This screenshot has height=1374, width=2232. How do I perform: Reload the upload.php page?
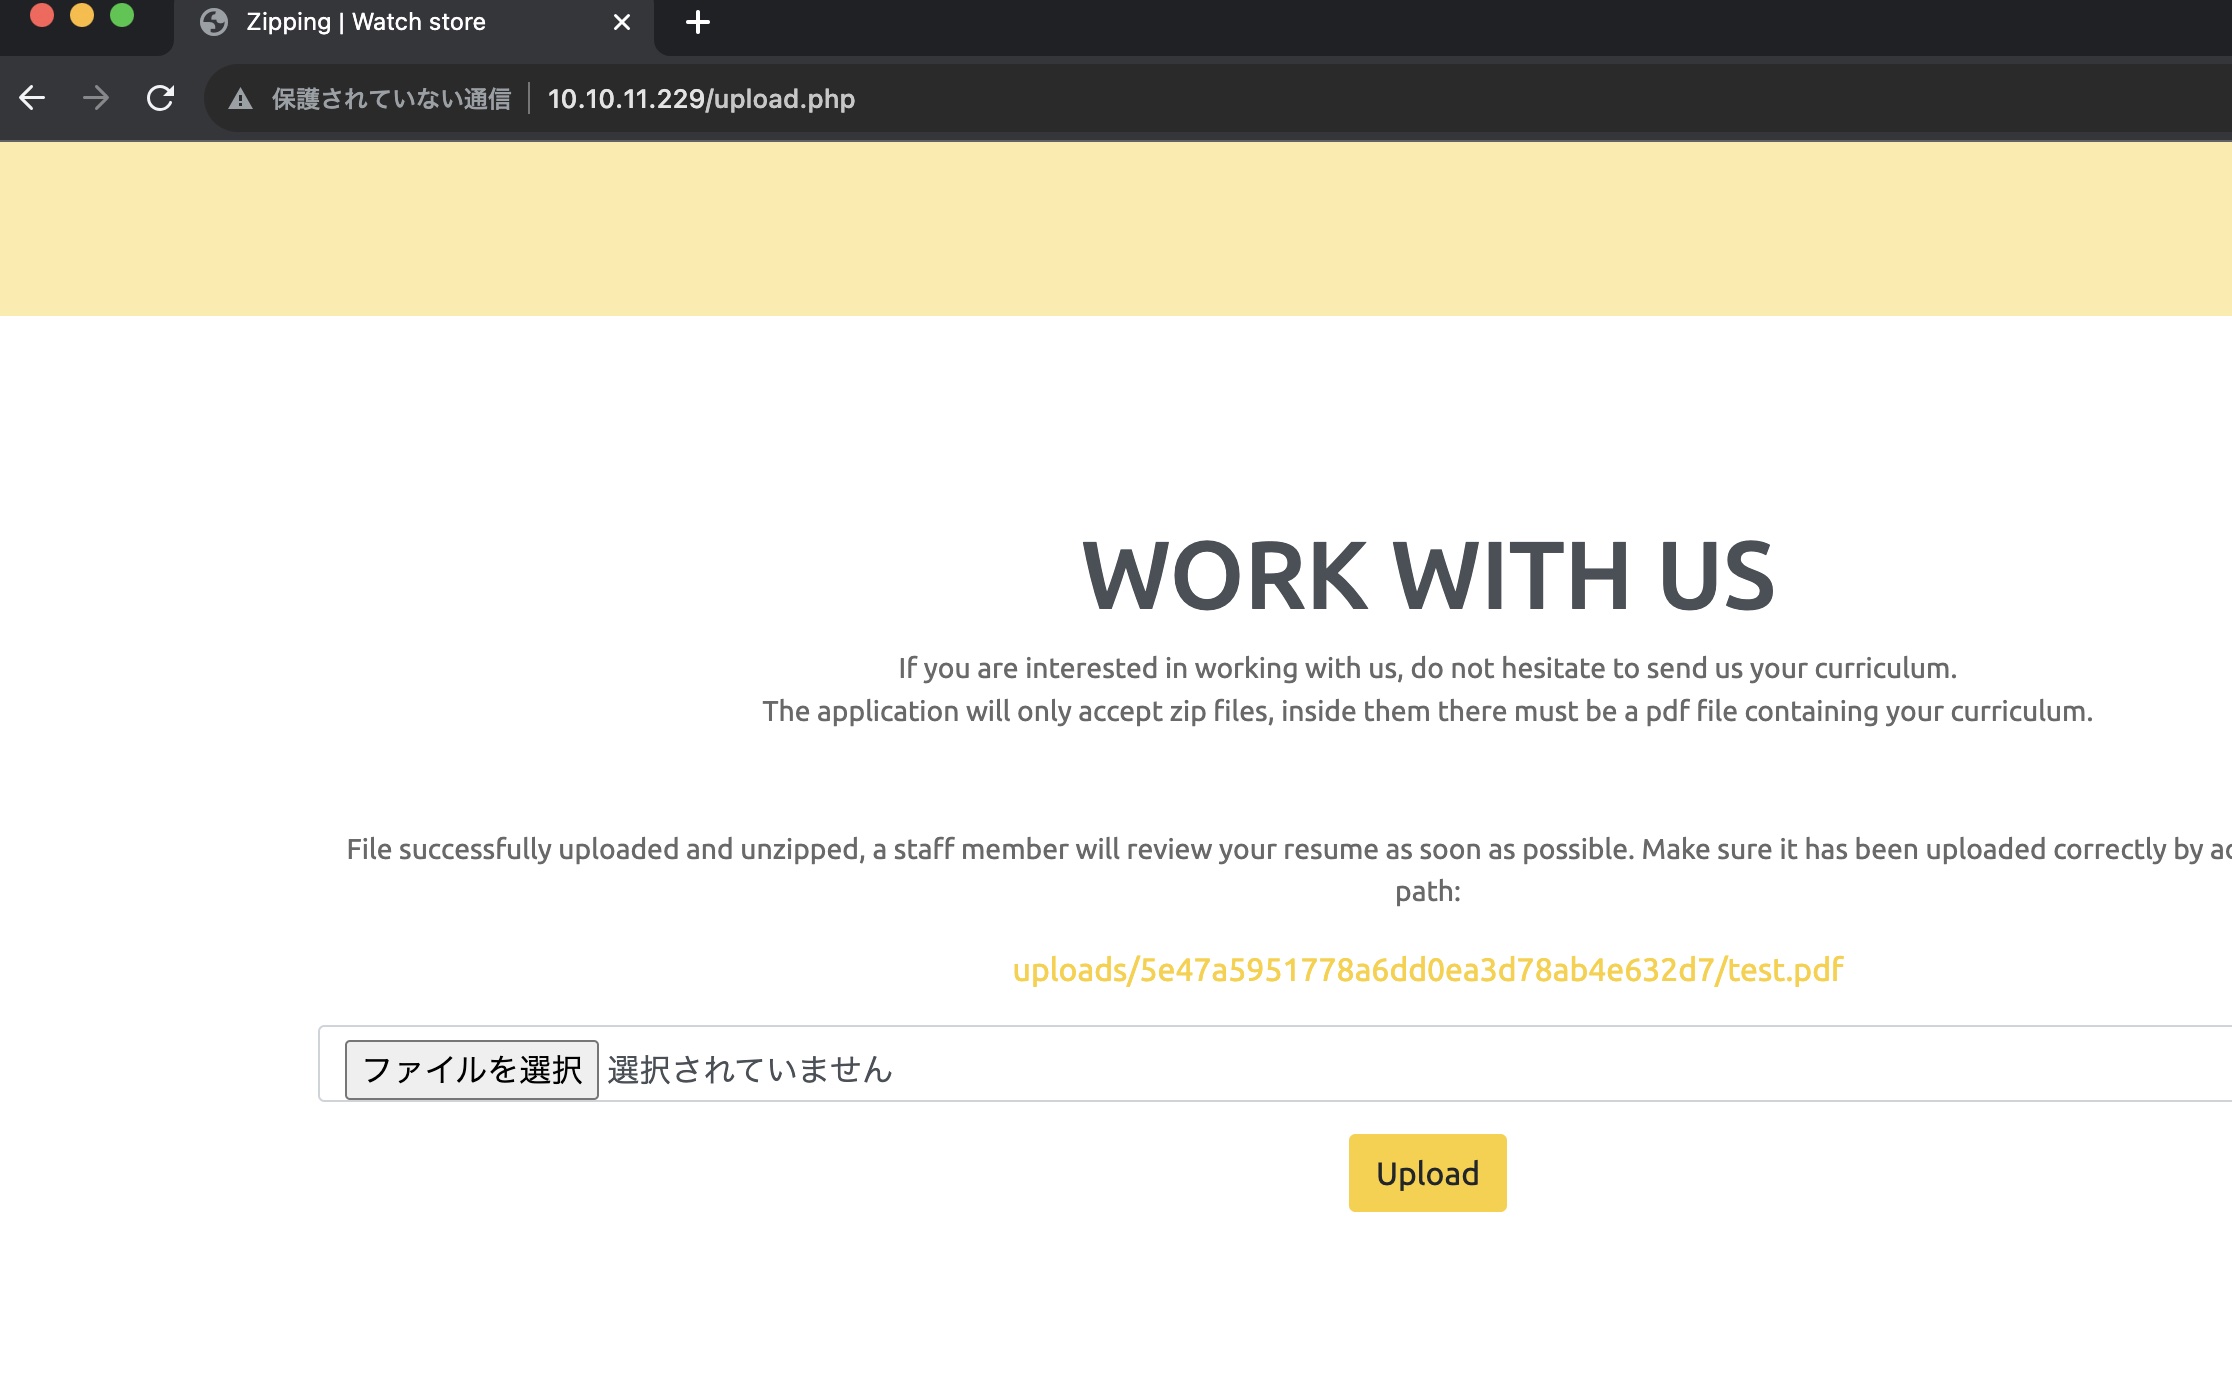pyautogui.click(x=160, y=98)
